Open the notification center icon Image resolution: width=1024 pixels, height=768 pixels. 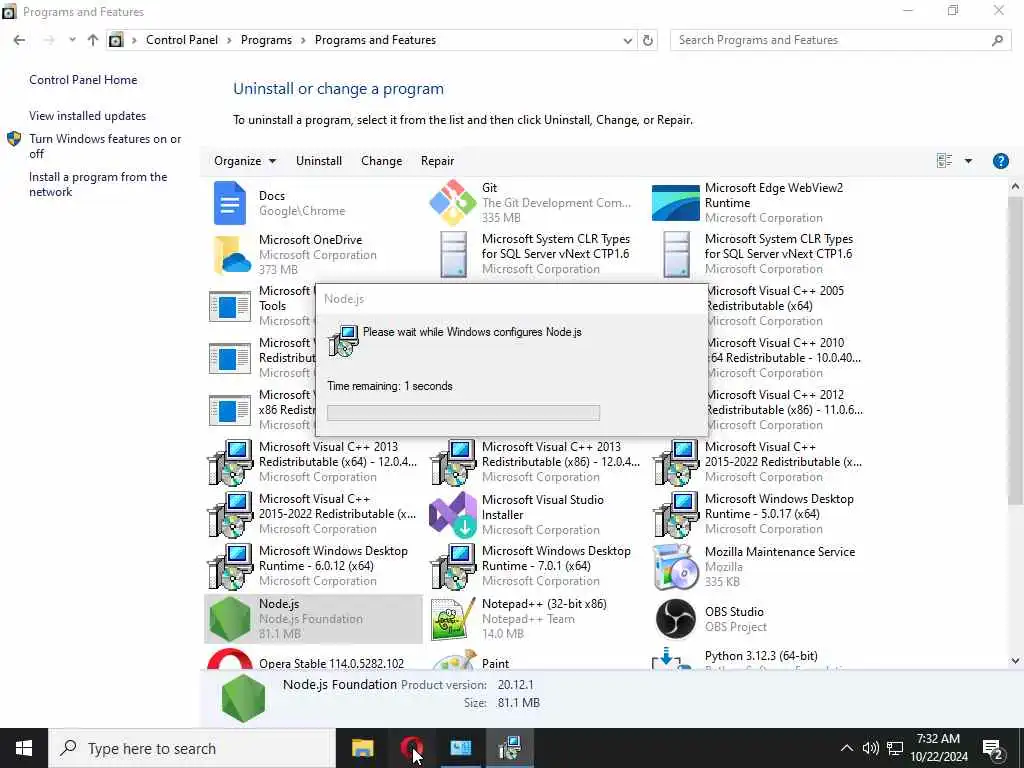tap(993, 748)
